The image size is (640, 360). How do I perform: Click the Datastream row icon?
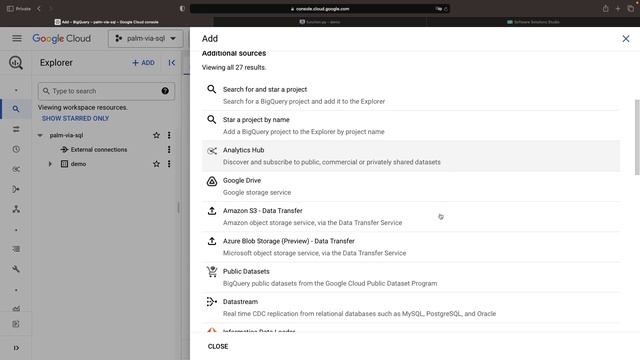[x=211, y=302]
